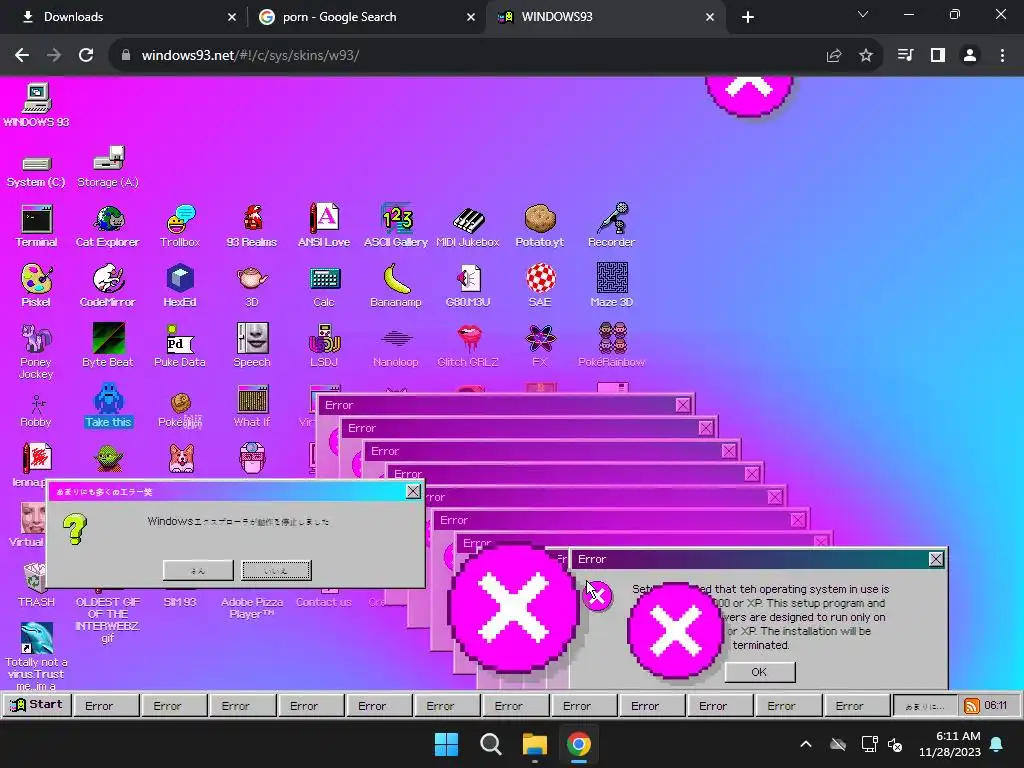Image resolution: width=1024 pixels, height=768 pixels.
Task: Open the Bananamp banana icon
Action: [x=396, y=286]
